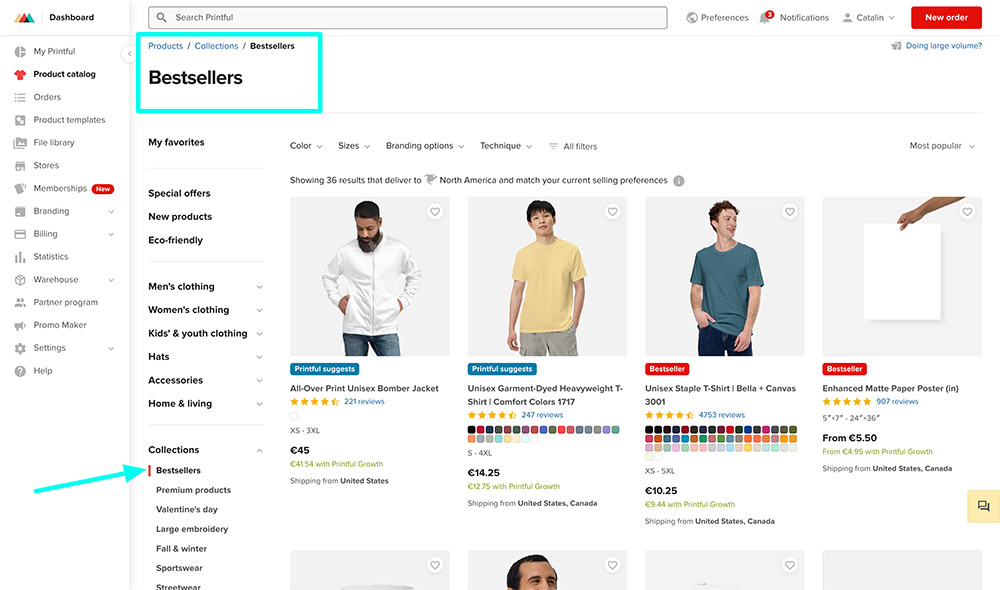Open My Printful sidebar icon
This screenshot has width=1000, height=590.
(20, 51)
